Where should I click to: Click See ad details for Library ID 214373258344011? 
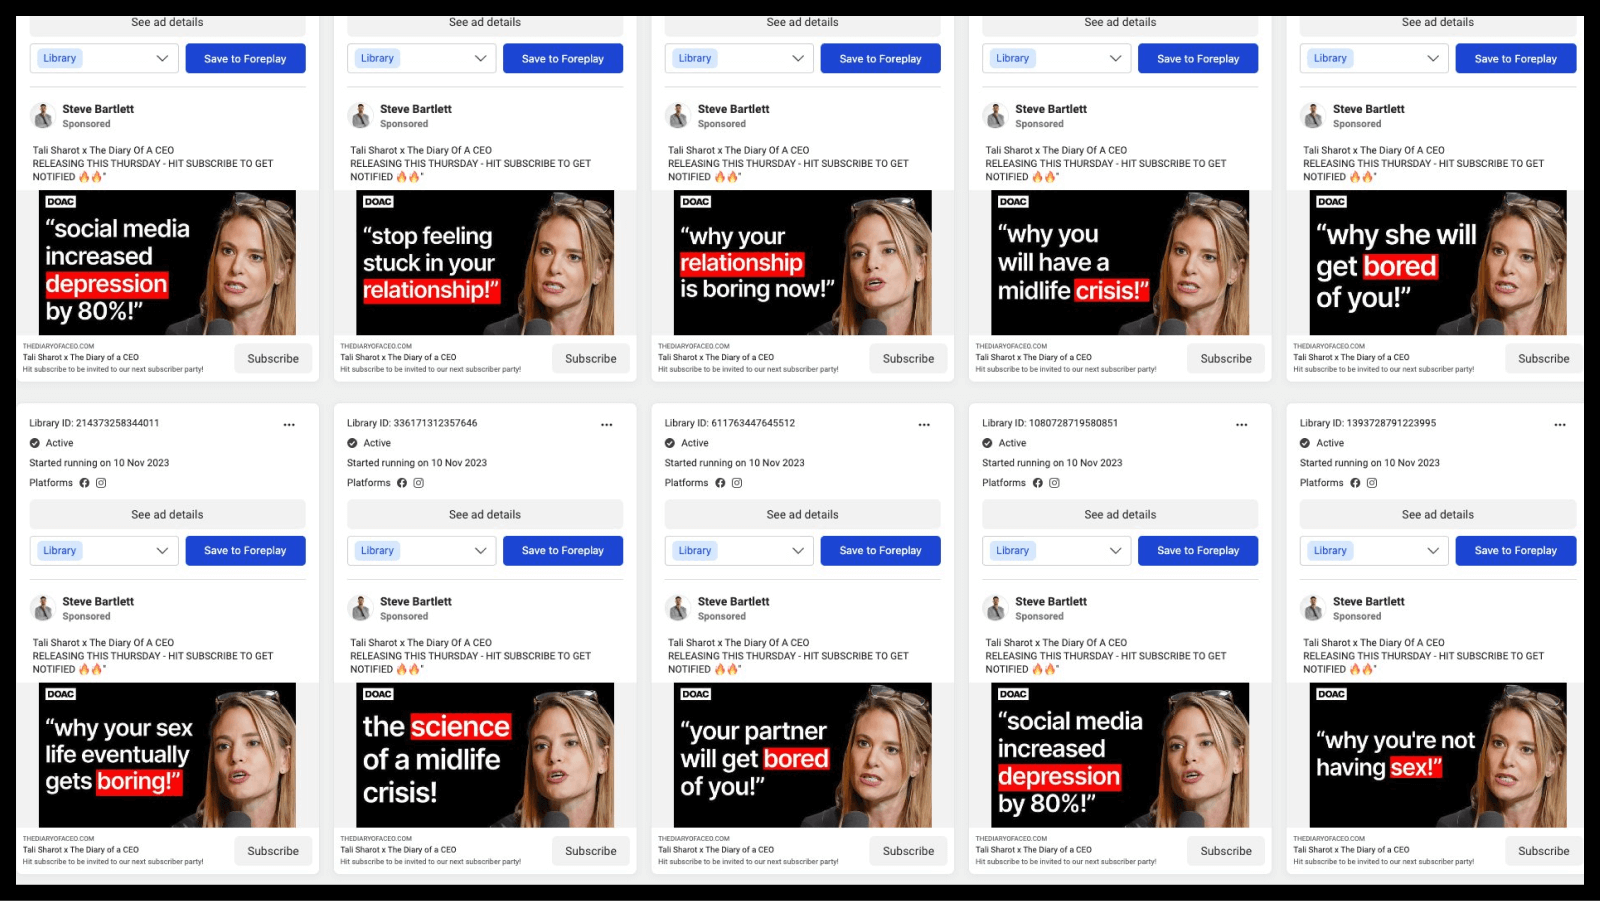pos(167,515)
